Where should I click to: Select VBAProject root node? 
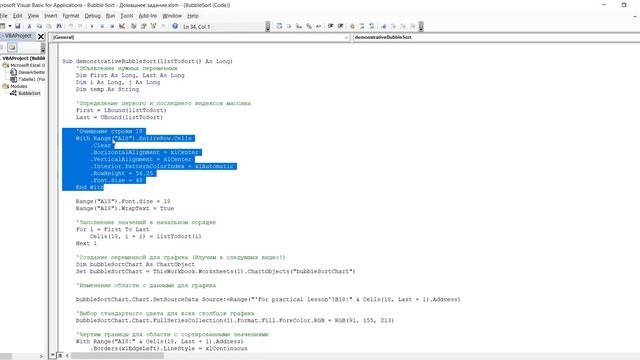coord(24,58)
